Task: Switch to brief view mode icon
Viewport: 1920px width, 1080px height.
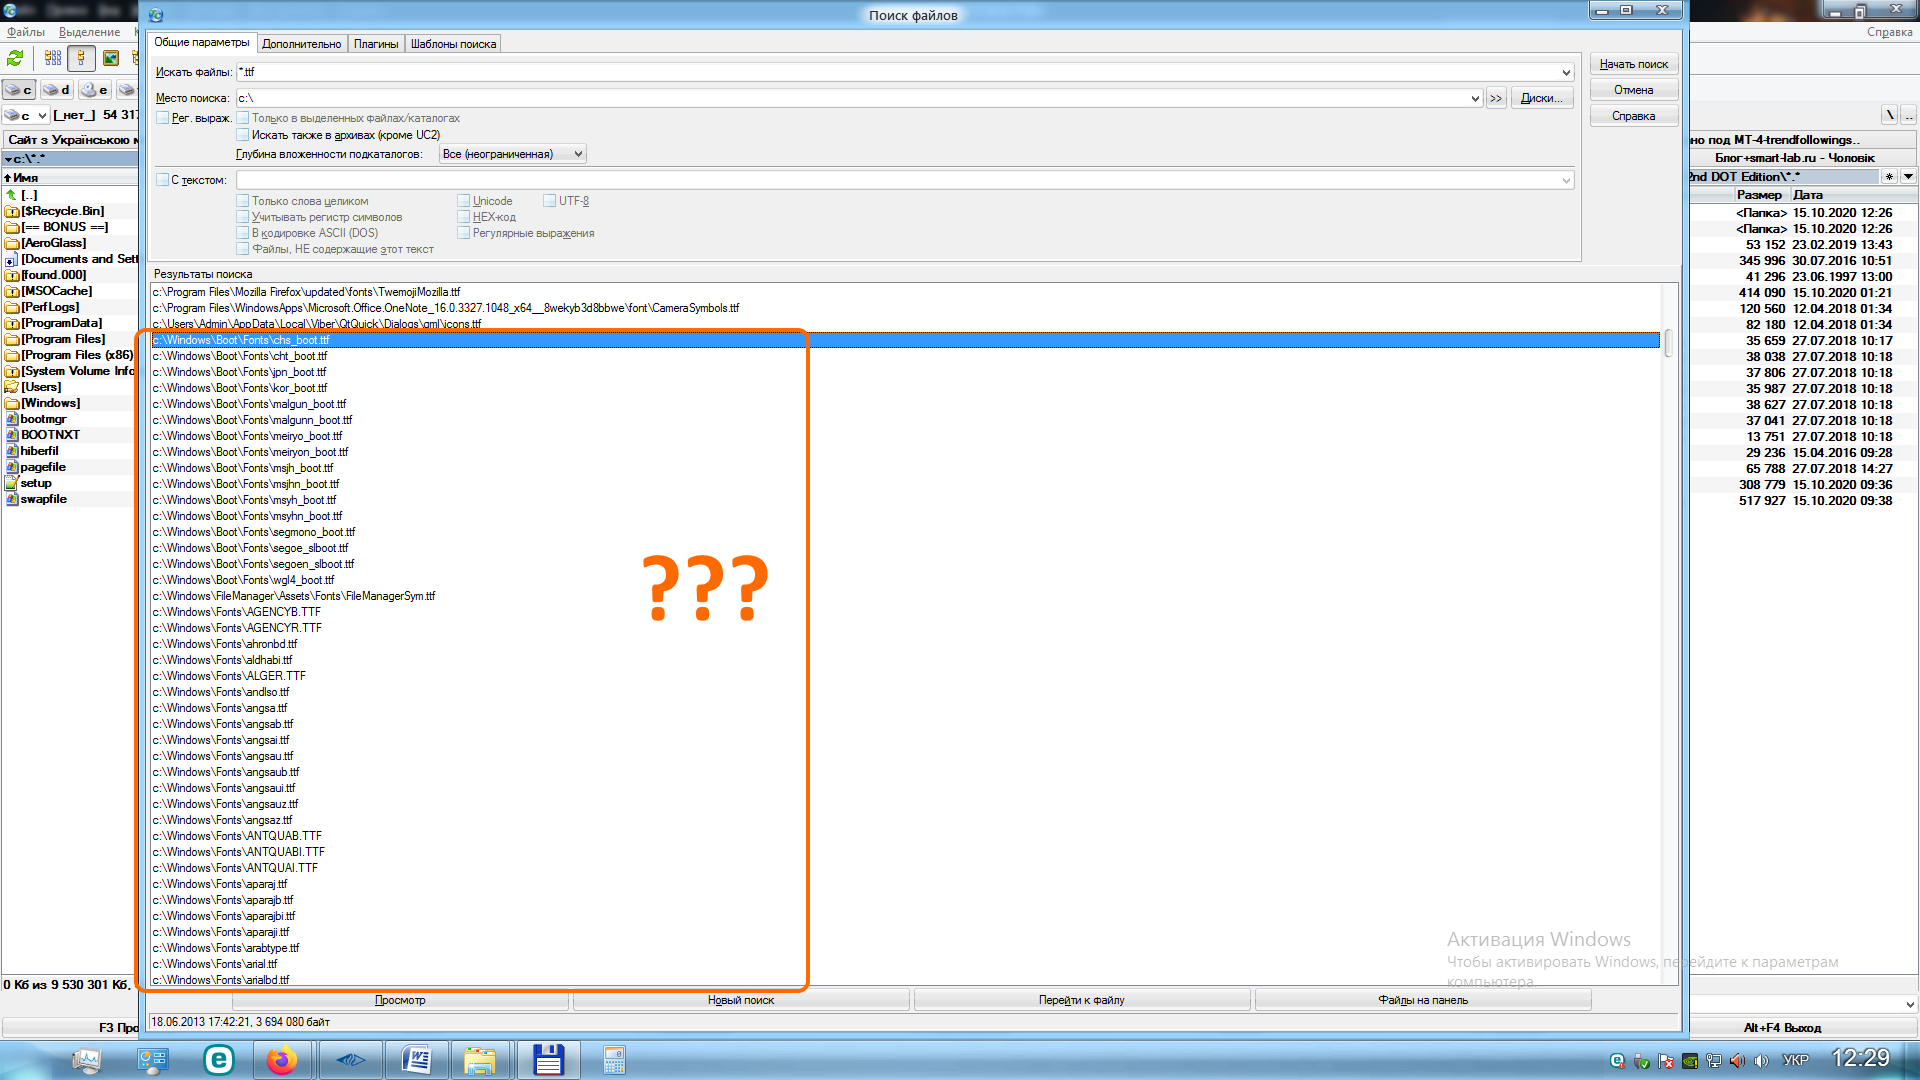Action: (53, 59)
